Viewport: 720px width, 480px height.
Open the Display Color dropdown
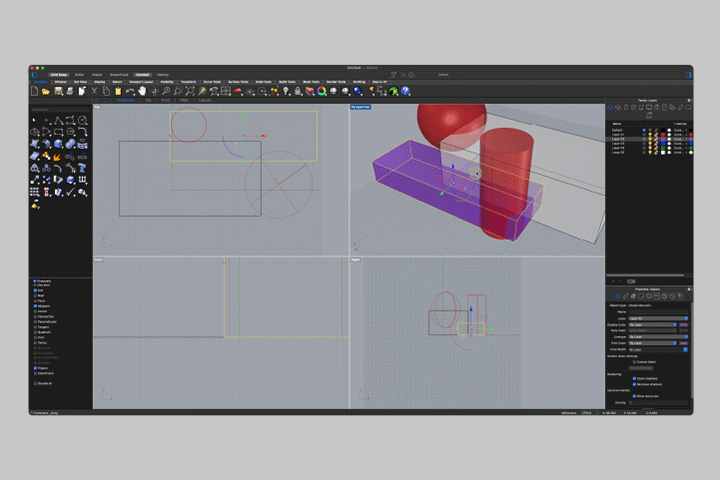652,325
